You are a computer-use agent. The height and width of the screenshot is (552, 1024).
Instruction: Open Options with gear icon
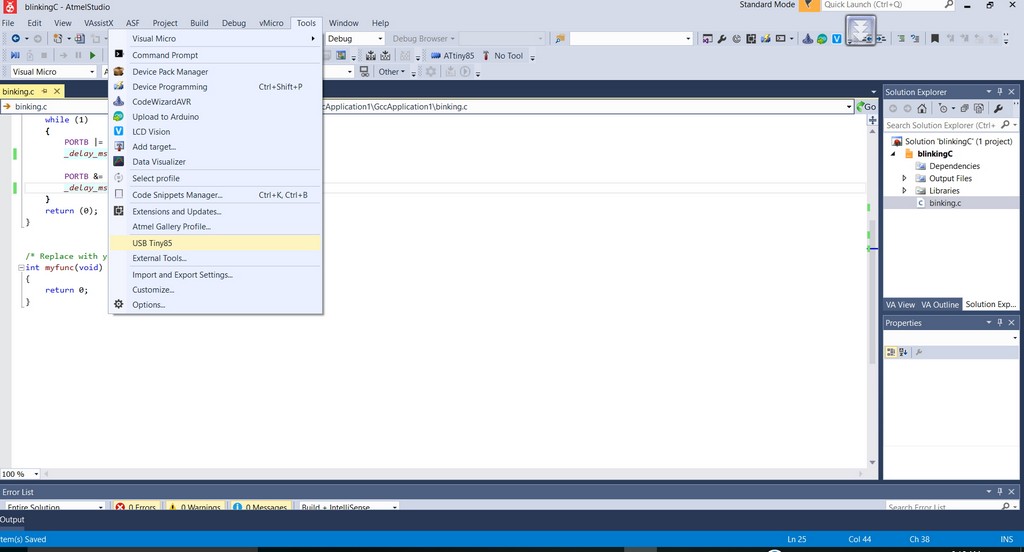pyautogui.click(x=216, y=305)
